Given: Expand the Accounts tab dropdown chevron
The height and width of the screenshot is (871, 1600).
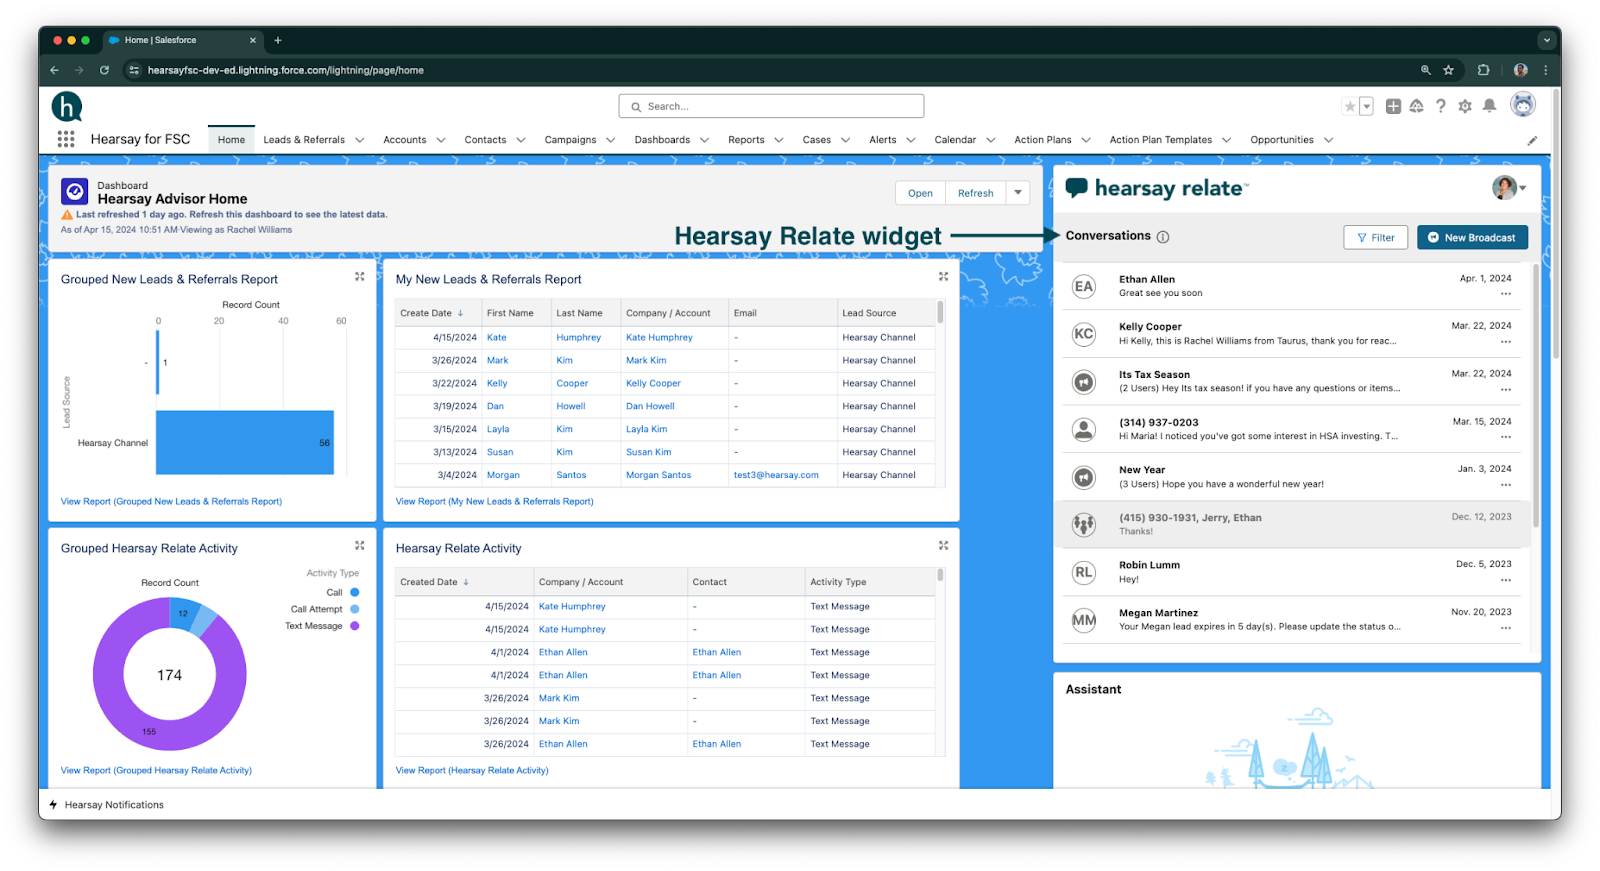Looking at the screenshot, I should click(x=441, y=140).
